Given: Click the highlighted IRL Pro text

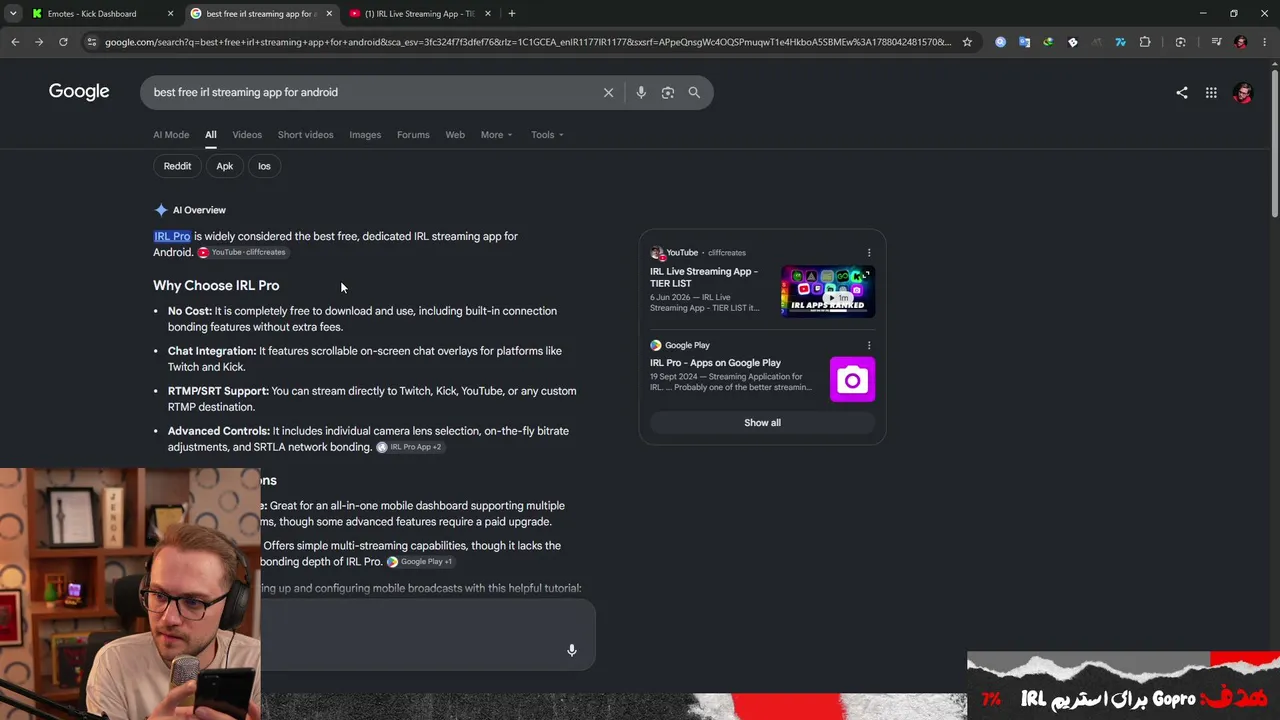Looking at the screenshot, I should tap(172, 236).
